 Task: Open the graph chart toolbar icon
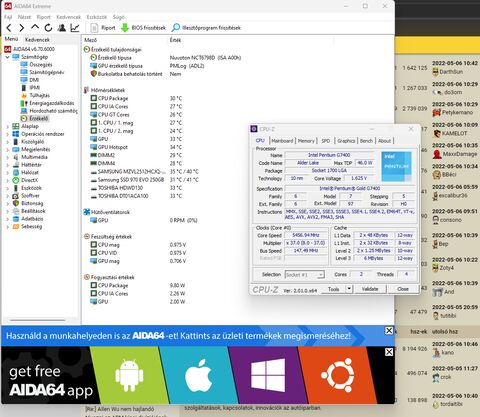(x=75, y=28)
